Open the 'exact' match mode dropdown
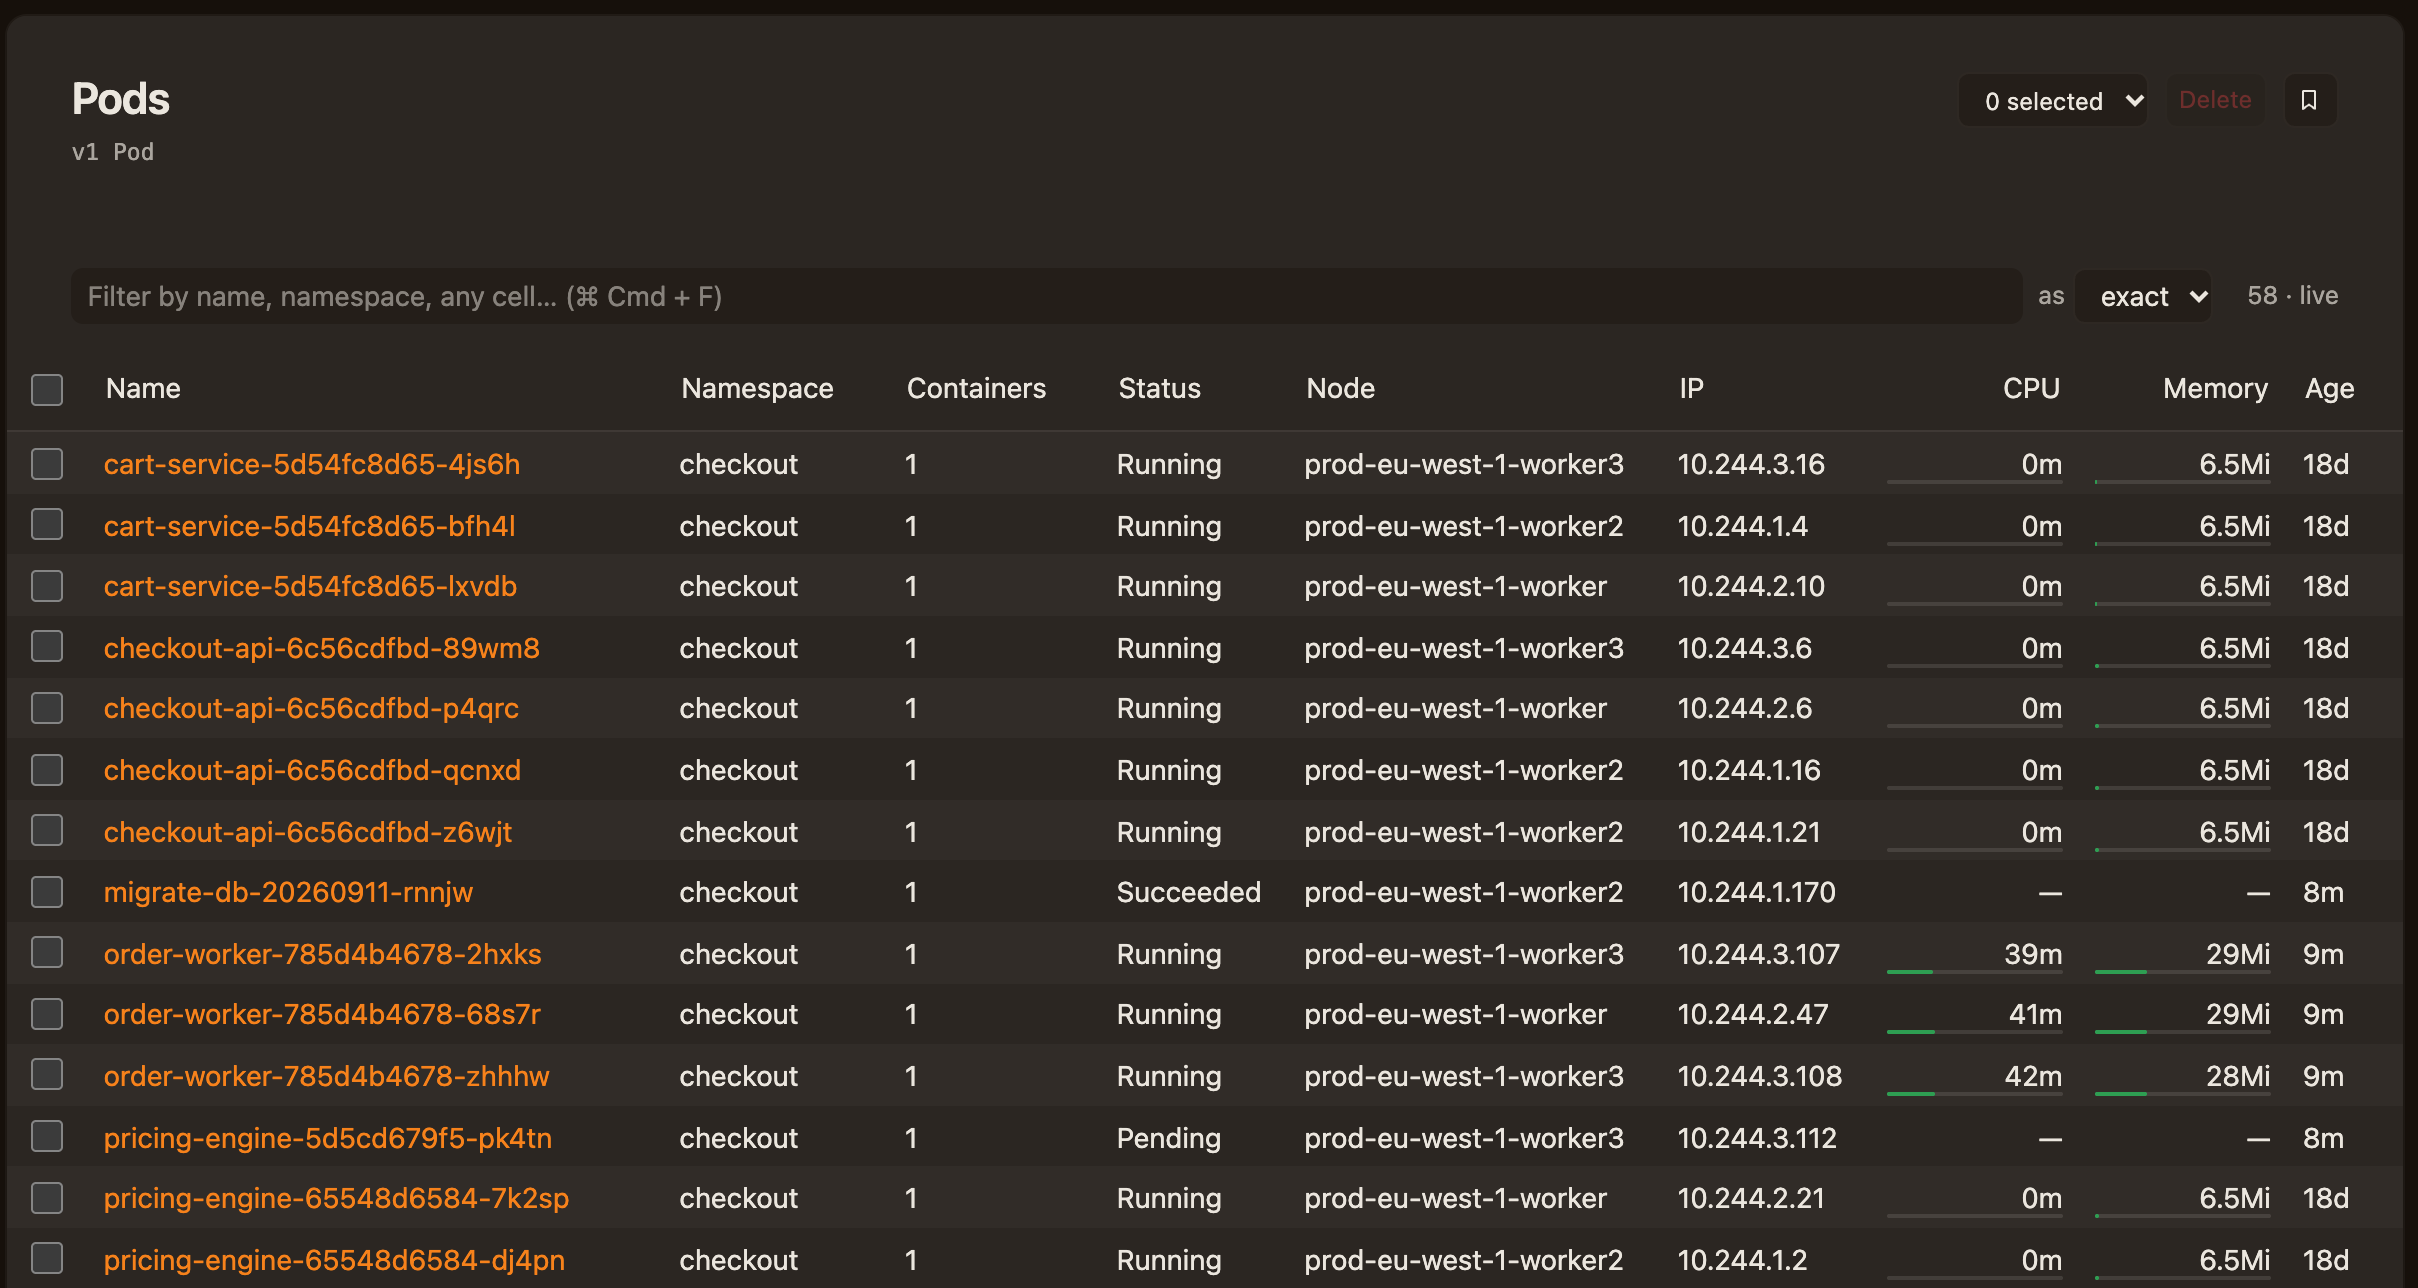The height and width of the screenshot is (1288, 2418). point(2143,296)
